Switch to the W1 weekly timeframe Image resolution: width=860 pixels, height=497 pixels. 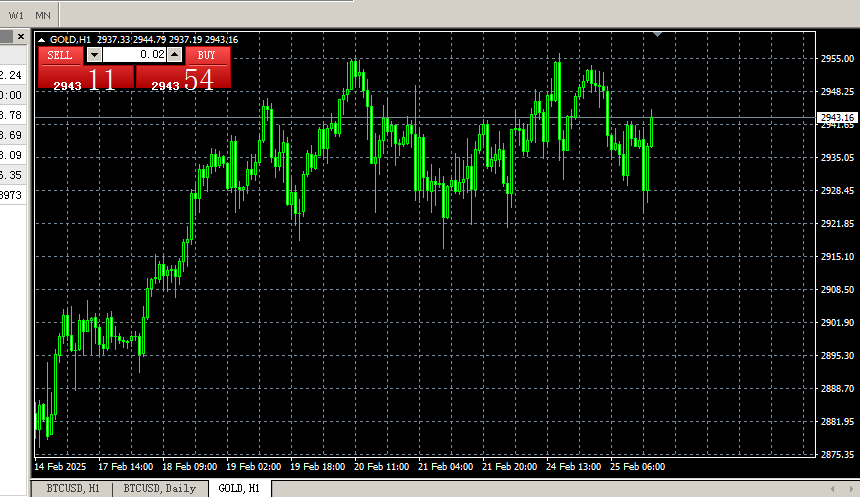[x=16, y=15]
